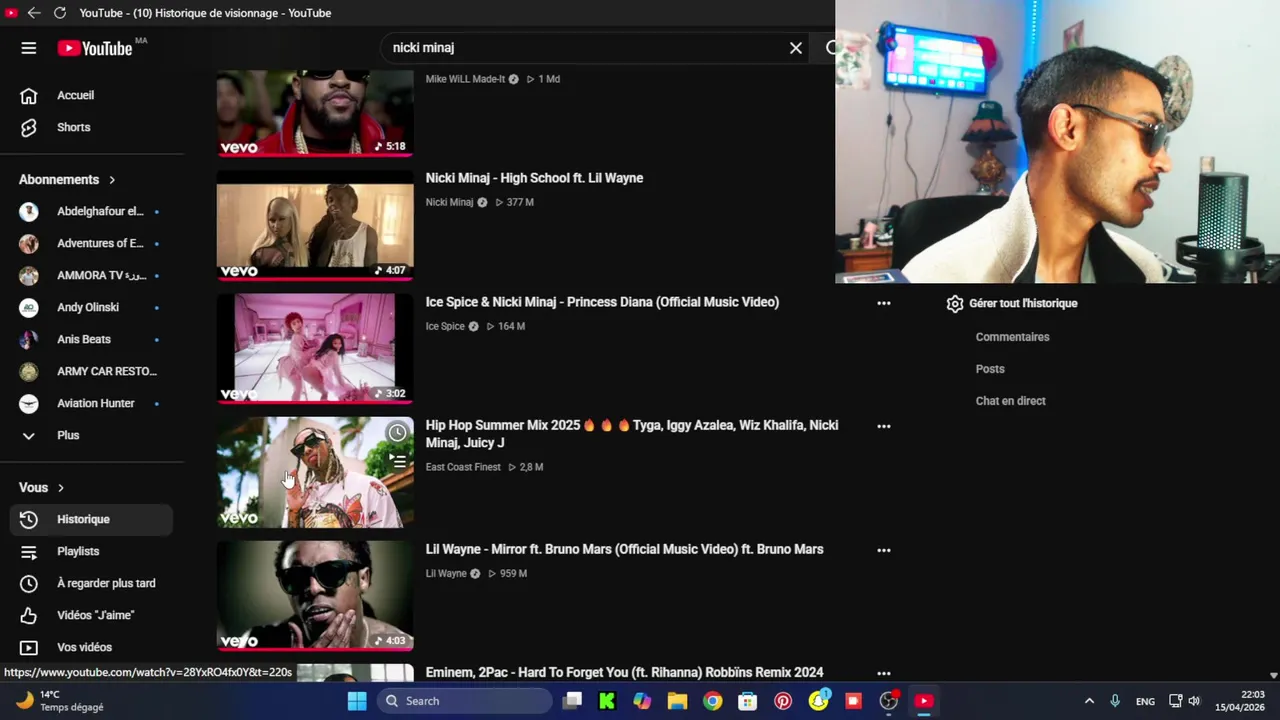Open Chat en direct history
The height and width of the screenshot is (720, 1280).
[x=1010, y=401]
